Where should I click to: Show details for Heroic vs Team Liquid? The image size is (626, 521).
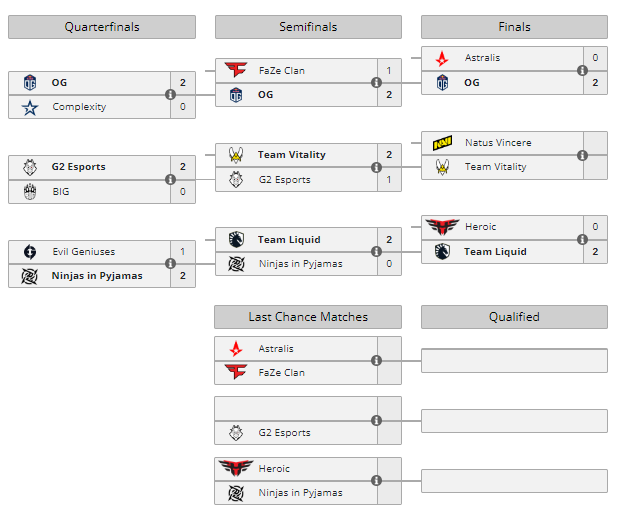(583, 240)
